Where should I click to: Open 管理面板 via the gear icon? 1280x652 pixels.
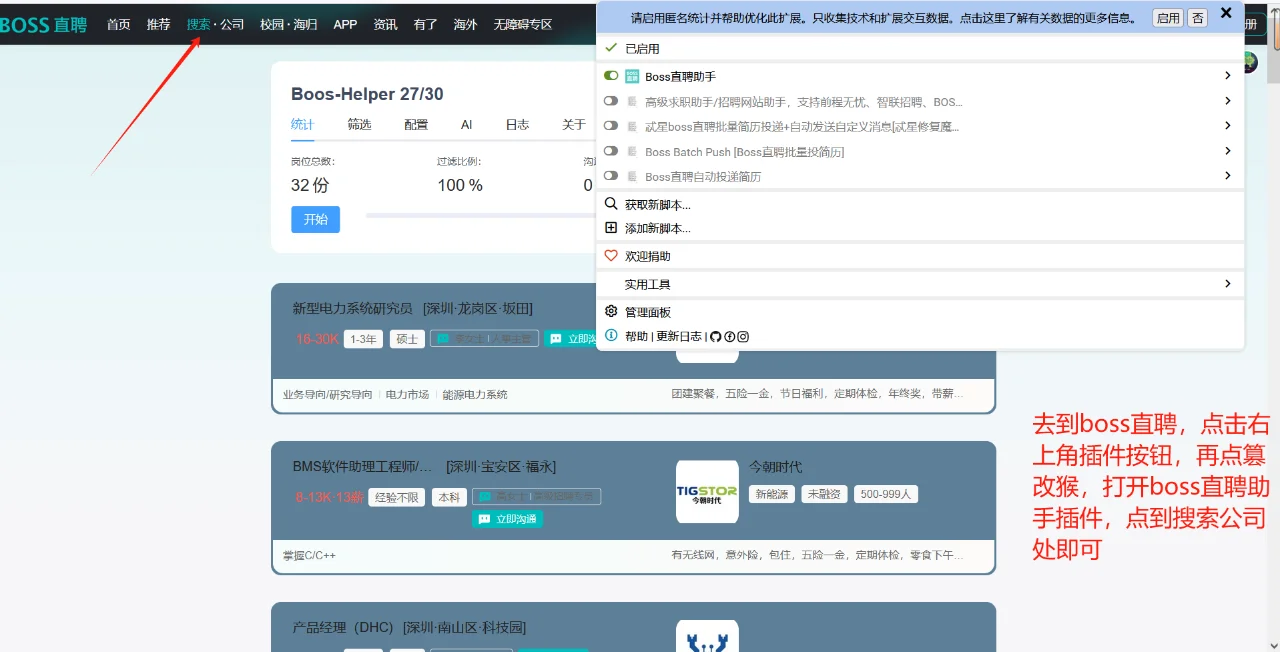(x=611, y=311)
